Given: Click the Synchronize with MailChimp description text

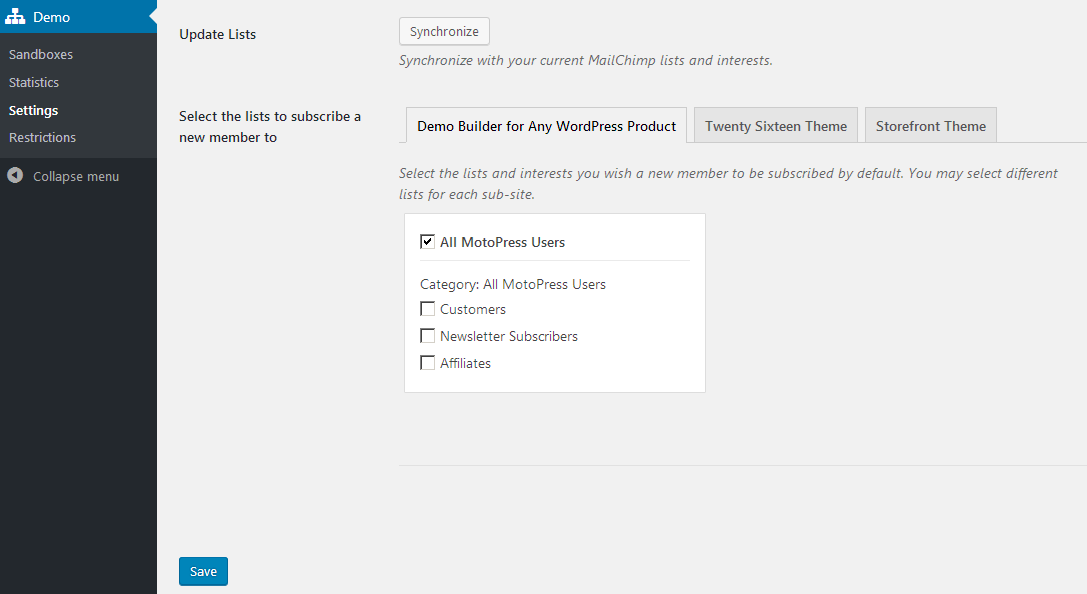Looking at the screenshot, I should tap(586, 60).
